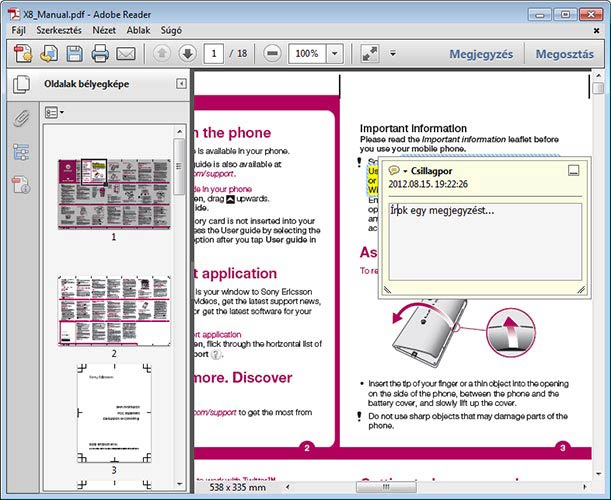Print the document using printer icon

tap(100, 53)
